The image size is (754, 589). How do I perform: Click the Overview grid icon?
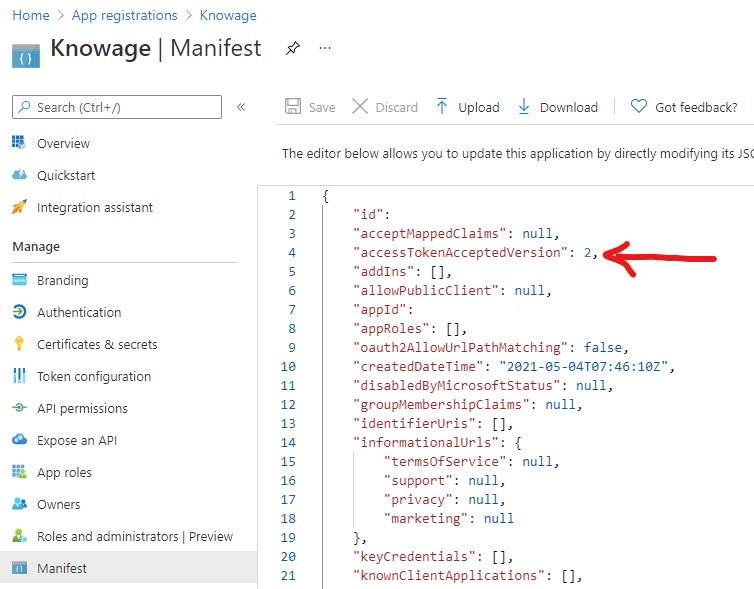[x=19, y=142]
